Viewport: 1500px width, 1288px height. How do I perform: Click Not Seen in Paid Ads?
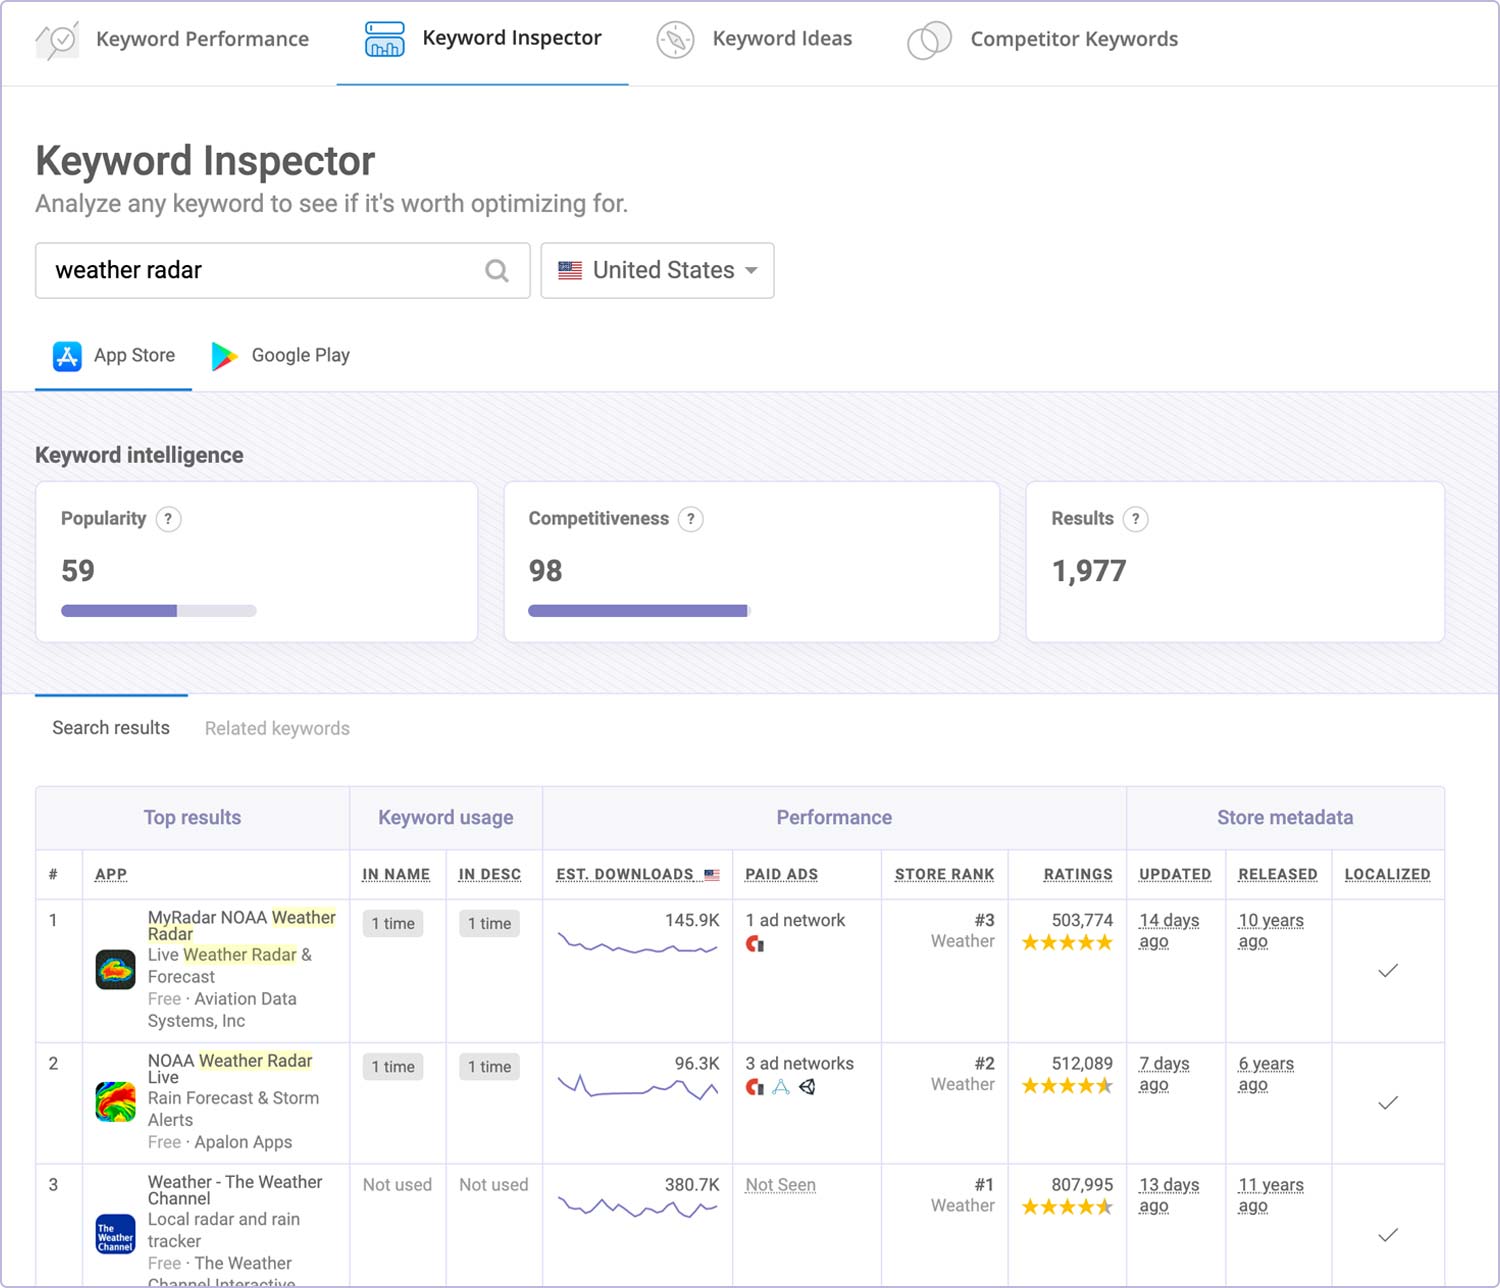pyautogui.click(x=781, y=1185)
